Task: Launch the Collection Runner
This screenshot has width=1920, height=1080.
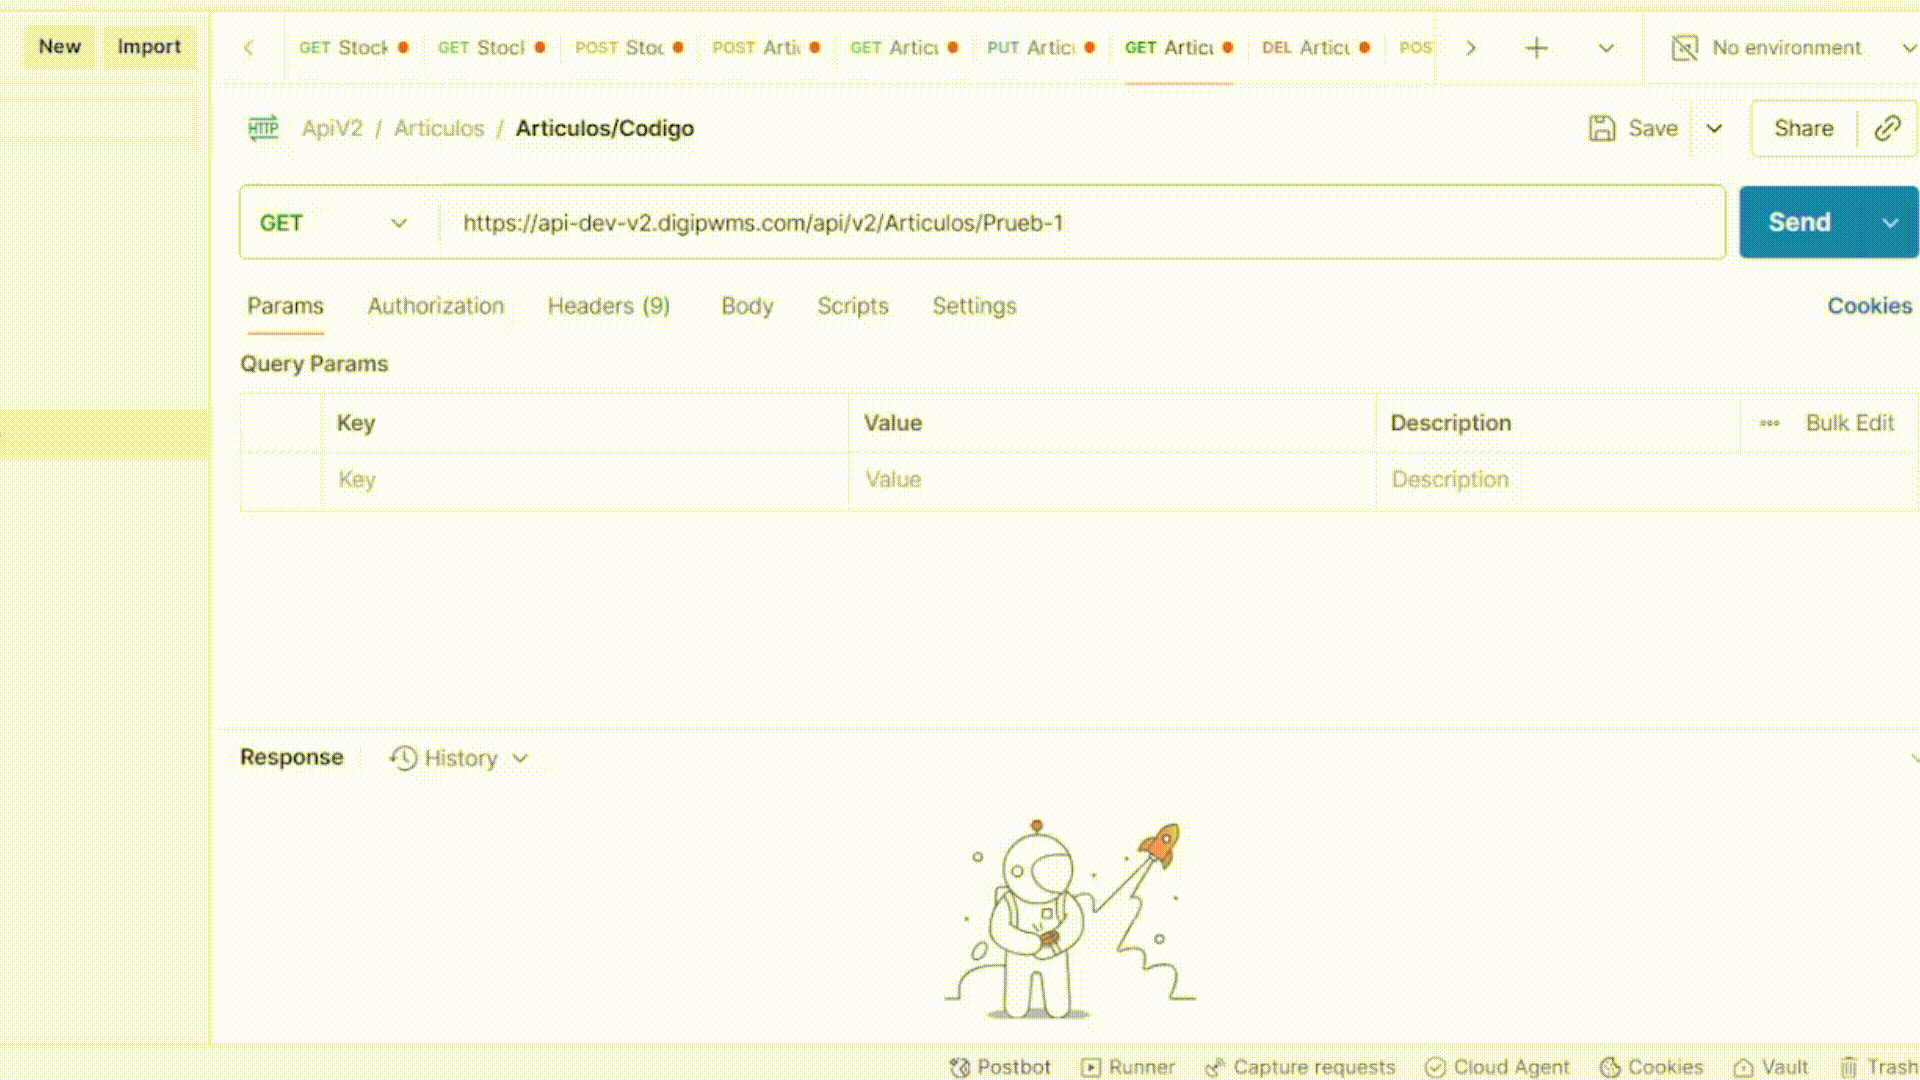Action: click(x=1128, y=1067)
